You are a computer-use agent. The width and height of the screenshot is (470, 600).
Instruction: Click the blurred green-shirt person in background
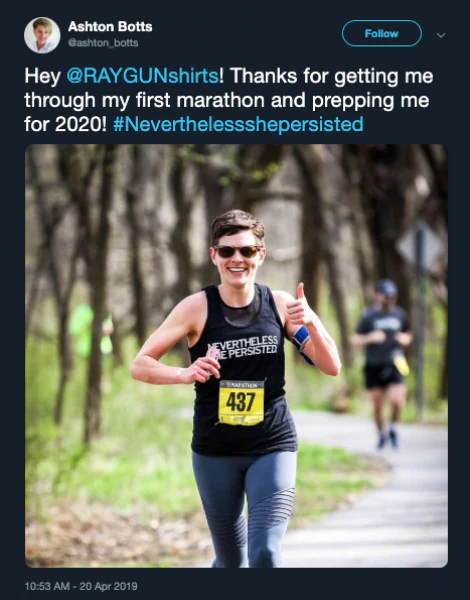coord(90,330)
